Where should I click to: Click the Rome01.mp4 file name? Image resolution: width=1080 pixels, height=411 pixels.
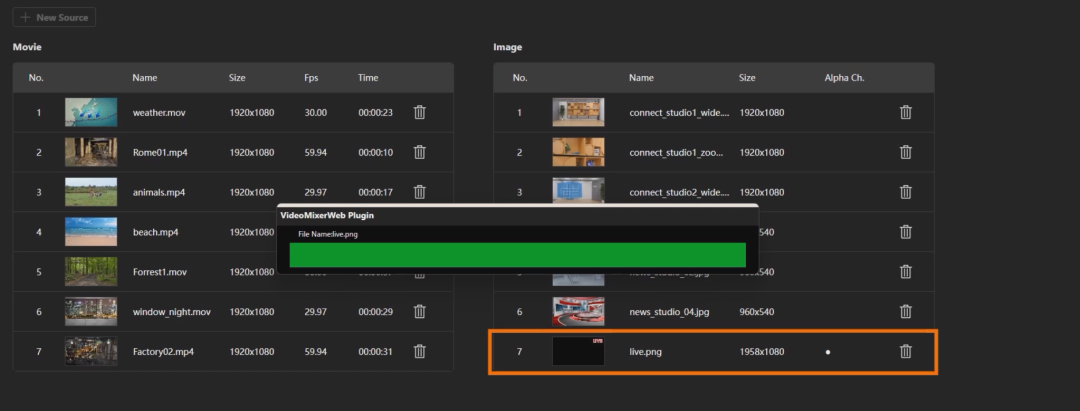coord(160,152)
